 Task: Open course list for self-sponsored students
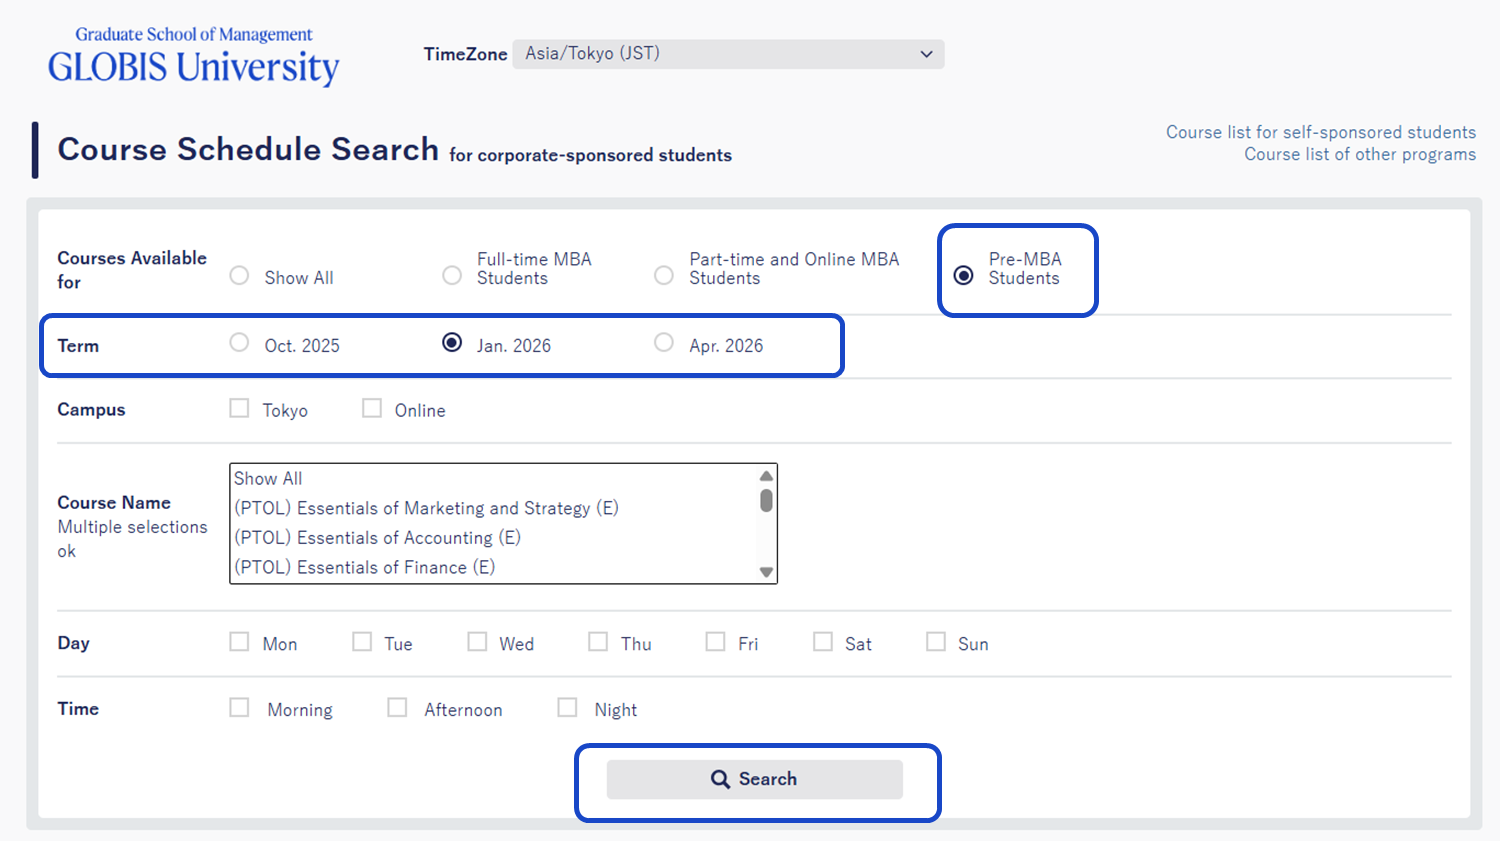tap(1320, 132)
